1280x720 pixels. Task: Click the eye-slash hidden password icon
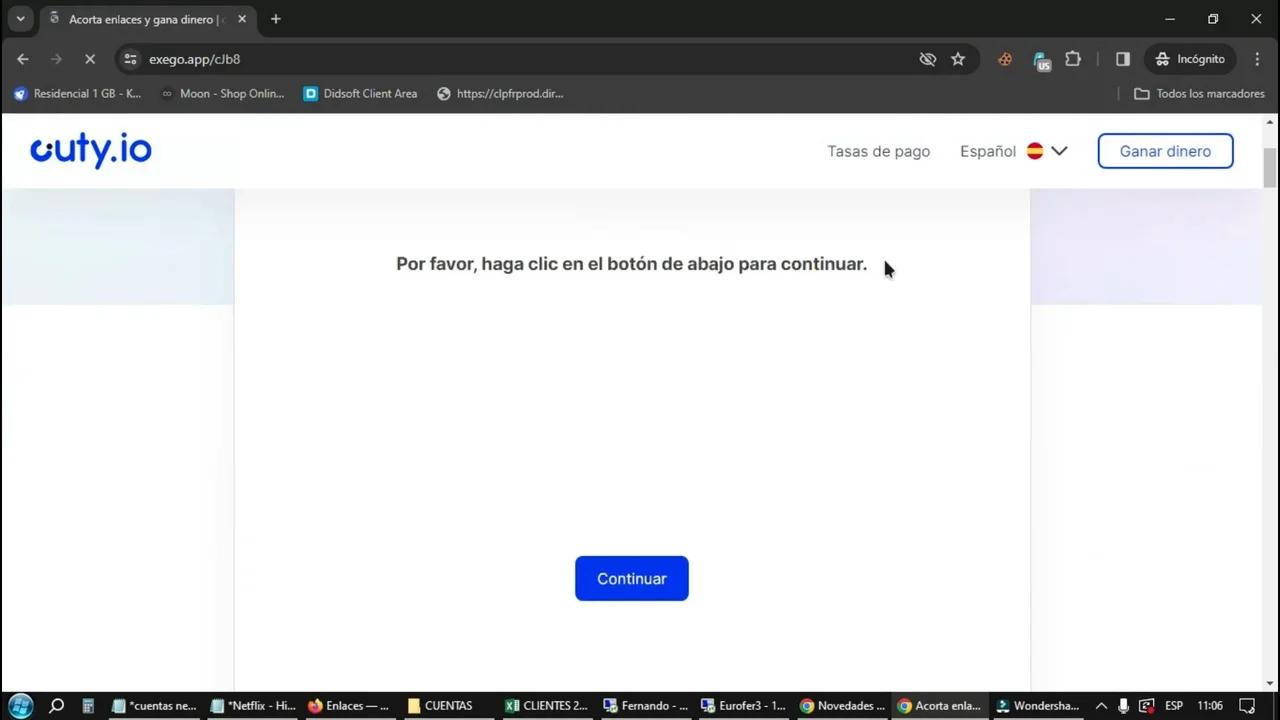pos(927,59)
